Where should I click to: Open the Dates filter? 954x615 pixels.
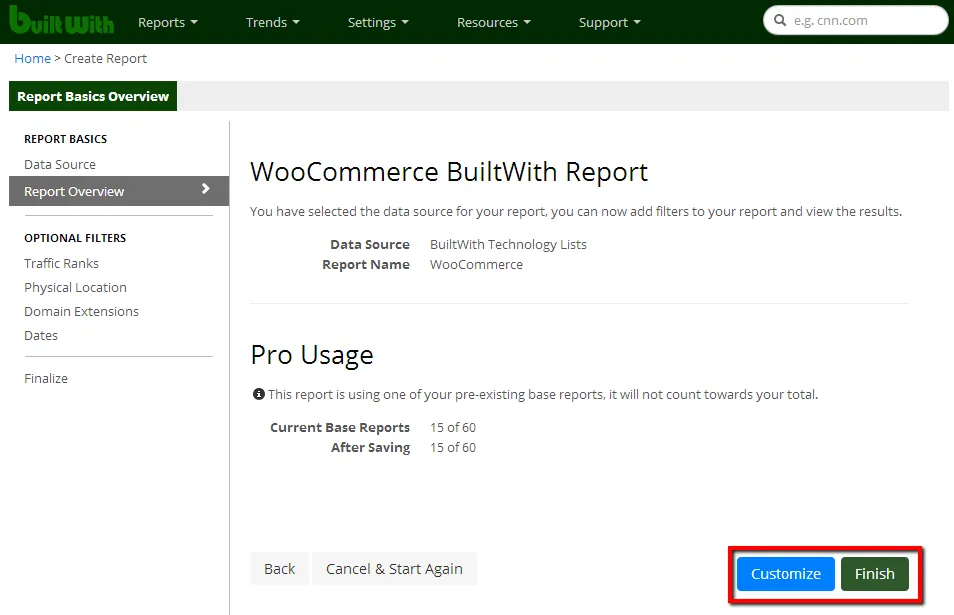[x=41, y=336]
